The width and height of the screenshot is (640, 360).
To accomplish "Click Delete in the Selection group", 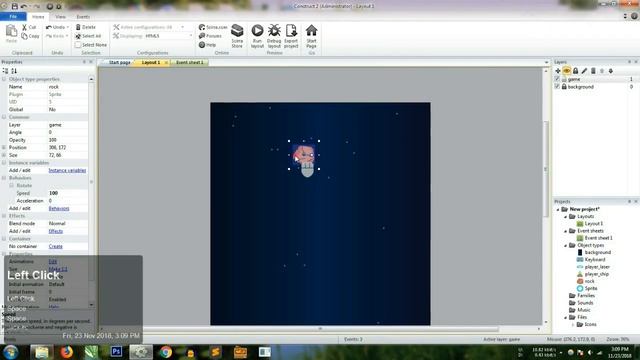I will [86, 27].
